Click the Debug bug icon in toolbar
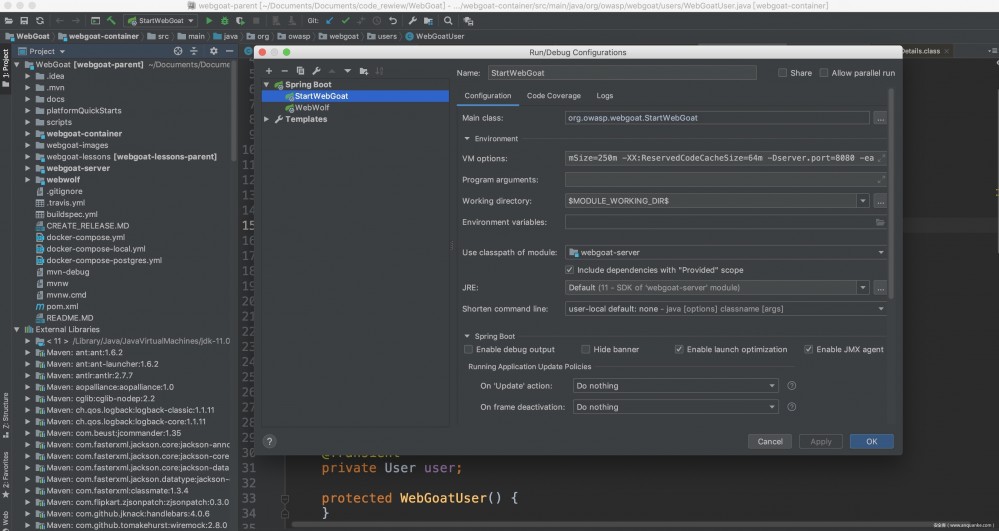 pyautogui.click(x=224, y=20)
